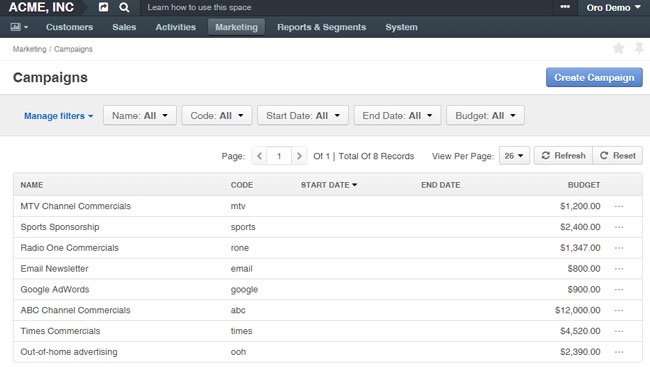Click the $2,400.00 budget cell
The image size is (650, 367).
(x=580, y=227)
